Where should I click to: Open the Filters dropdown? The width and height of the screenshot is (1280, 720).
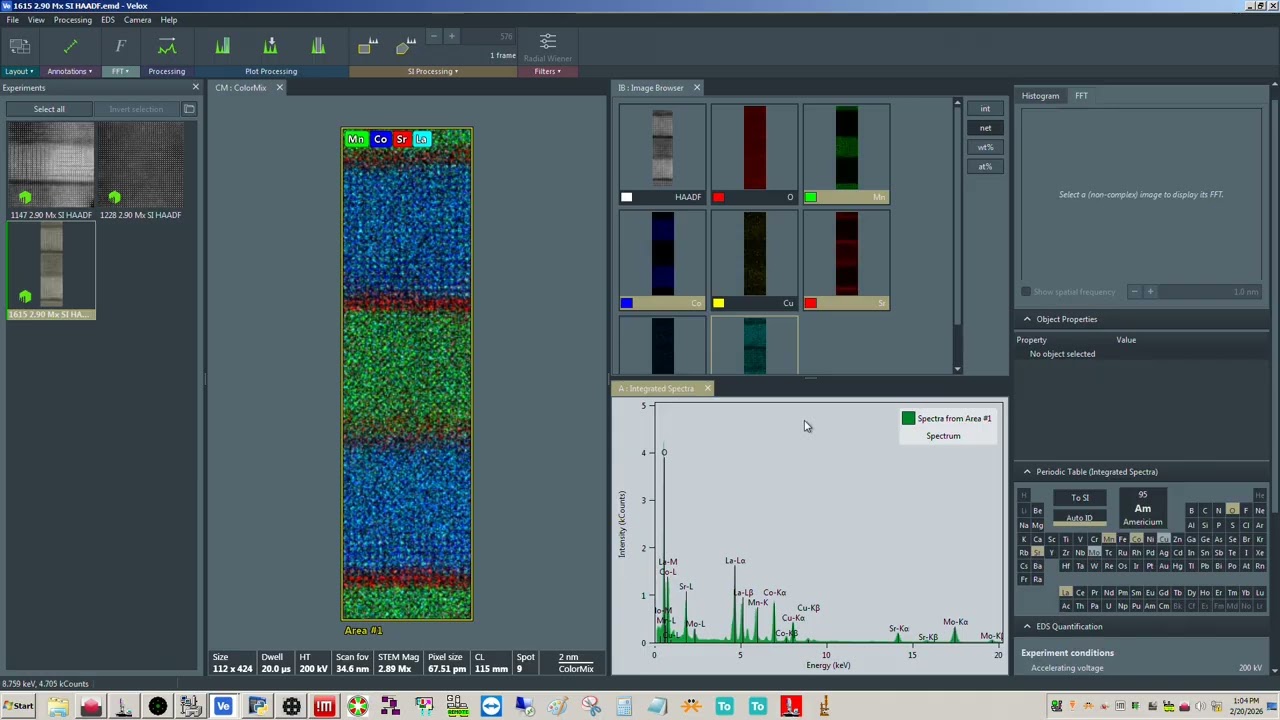[x=547, y=71]
